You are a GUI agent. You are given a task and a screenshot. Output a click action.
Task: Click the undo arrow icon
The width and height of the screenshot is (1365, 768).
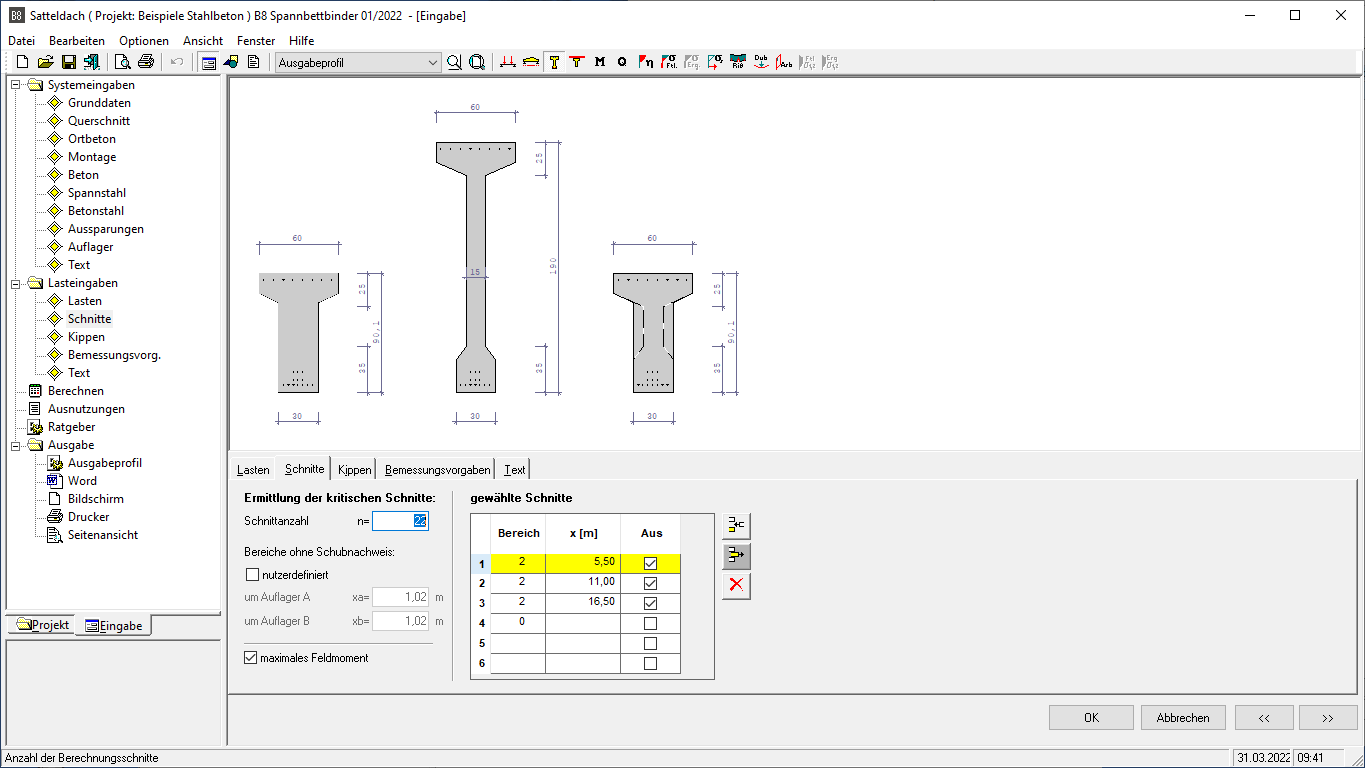click(177, 62)
